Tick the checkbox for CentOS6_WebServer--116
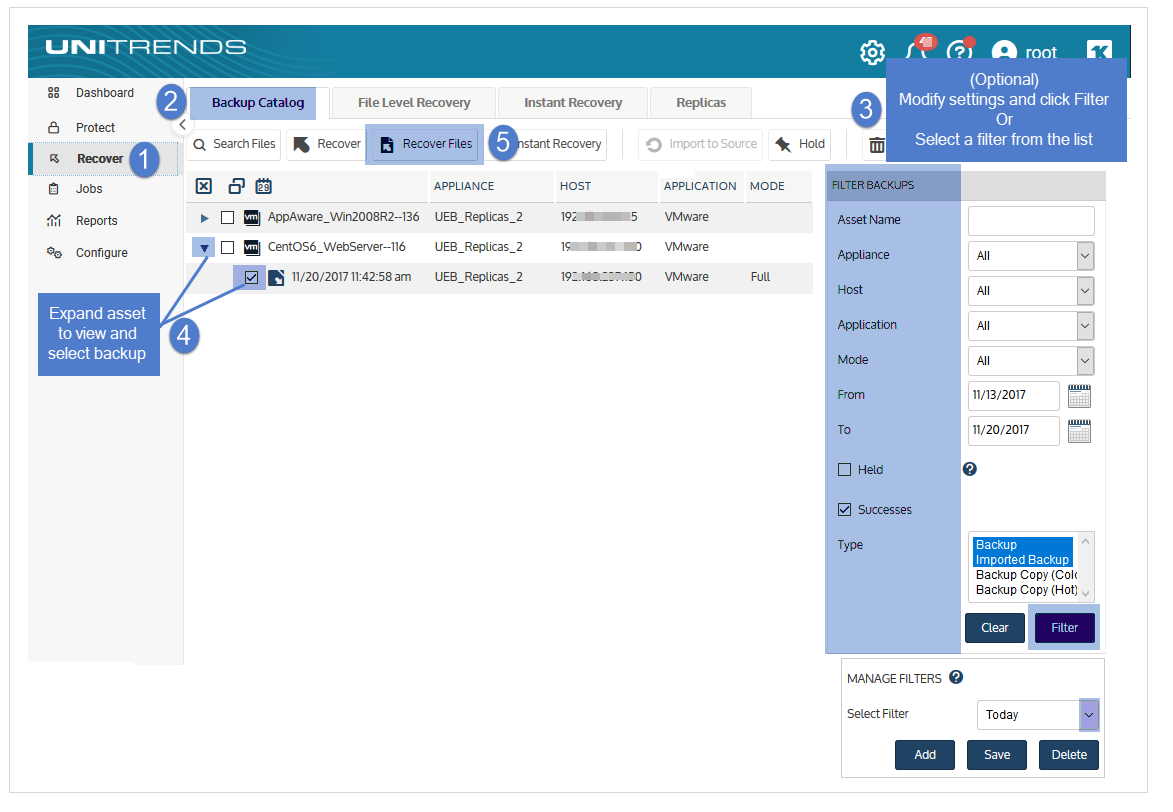This screenshot has height=812, width=1173. [x=227, y=248]
